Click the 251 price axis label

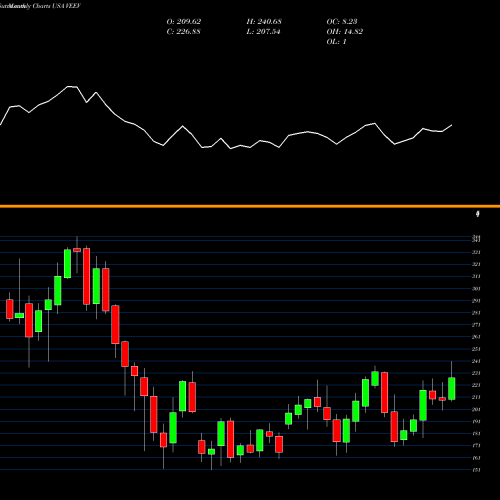[x=476, y=349]
